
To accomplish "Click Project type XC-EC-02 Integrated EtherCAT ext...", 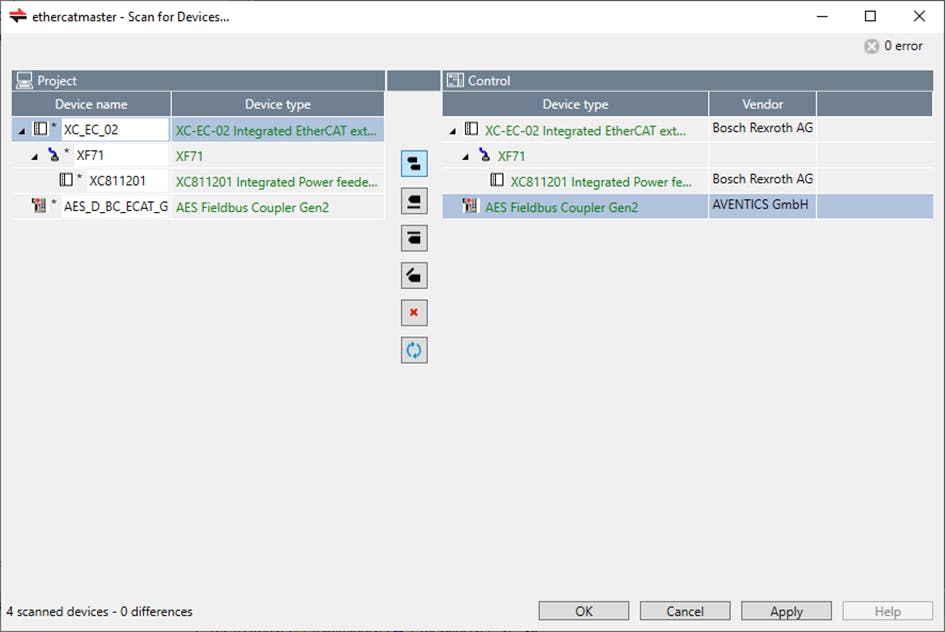I will coord(277,131).
